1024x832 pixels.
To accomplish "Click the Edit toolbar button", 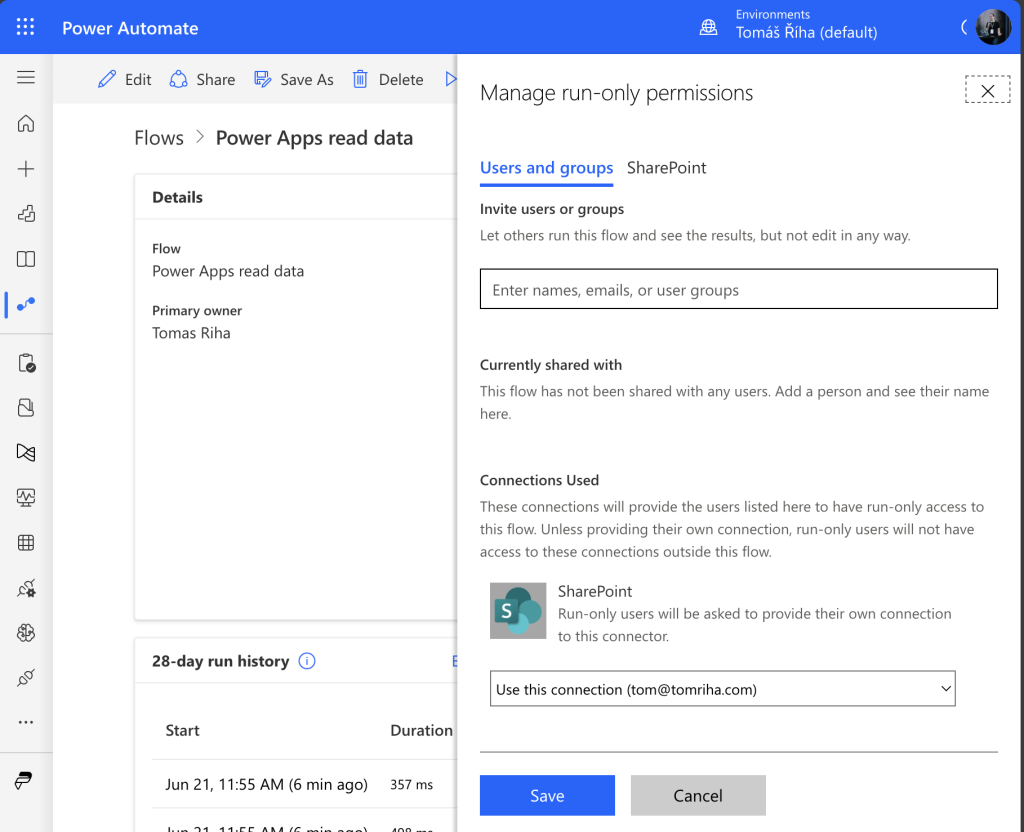I will point(125,80).
